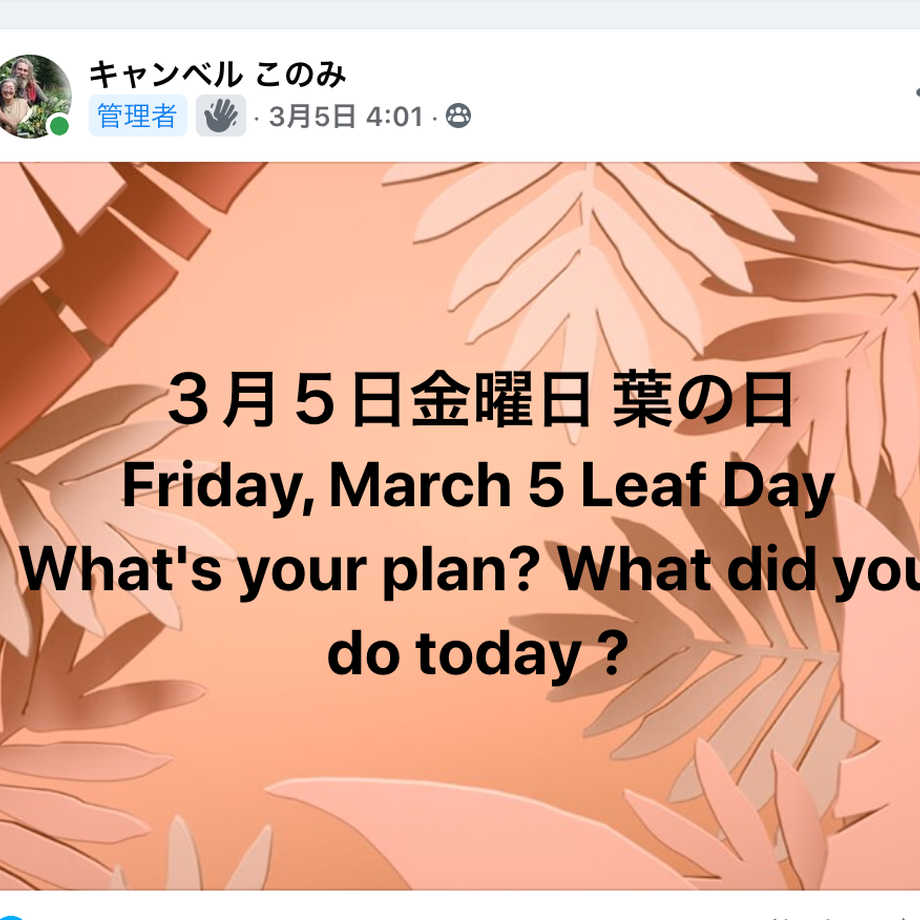Click the blue reaction icon below the post
The image size is (920, 920).
click(11, 916)
